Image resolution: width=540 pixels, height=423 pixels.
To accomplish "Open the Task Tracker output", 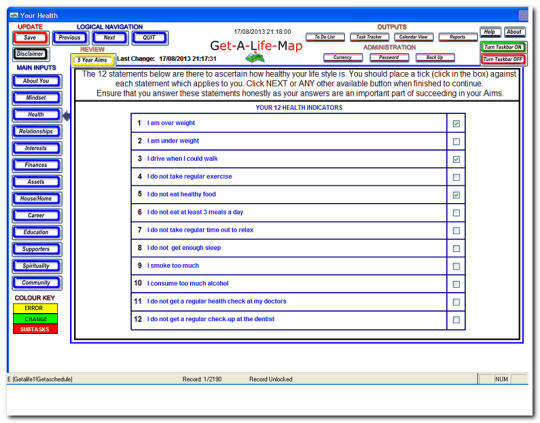I will coord(369,37).
